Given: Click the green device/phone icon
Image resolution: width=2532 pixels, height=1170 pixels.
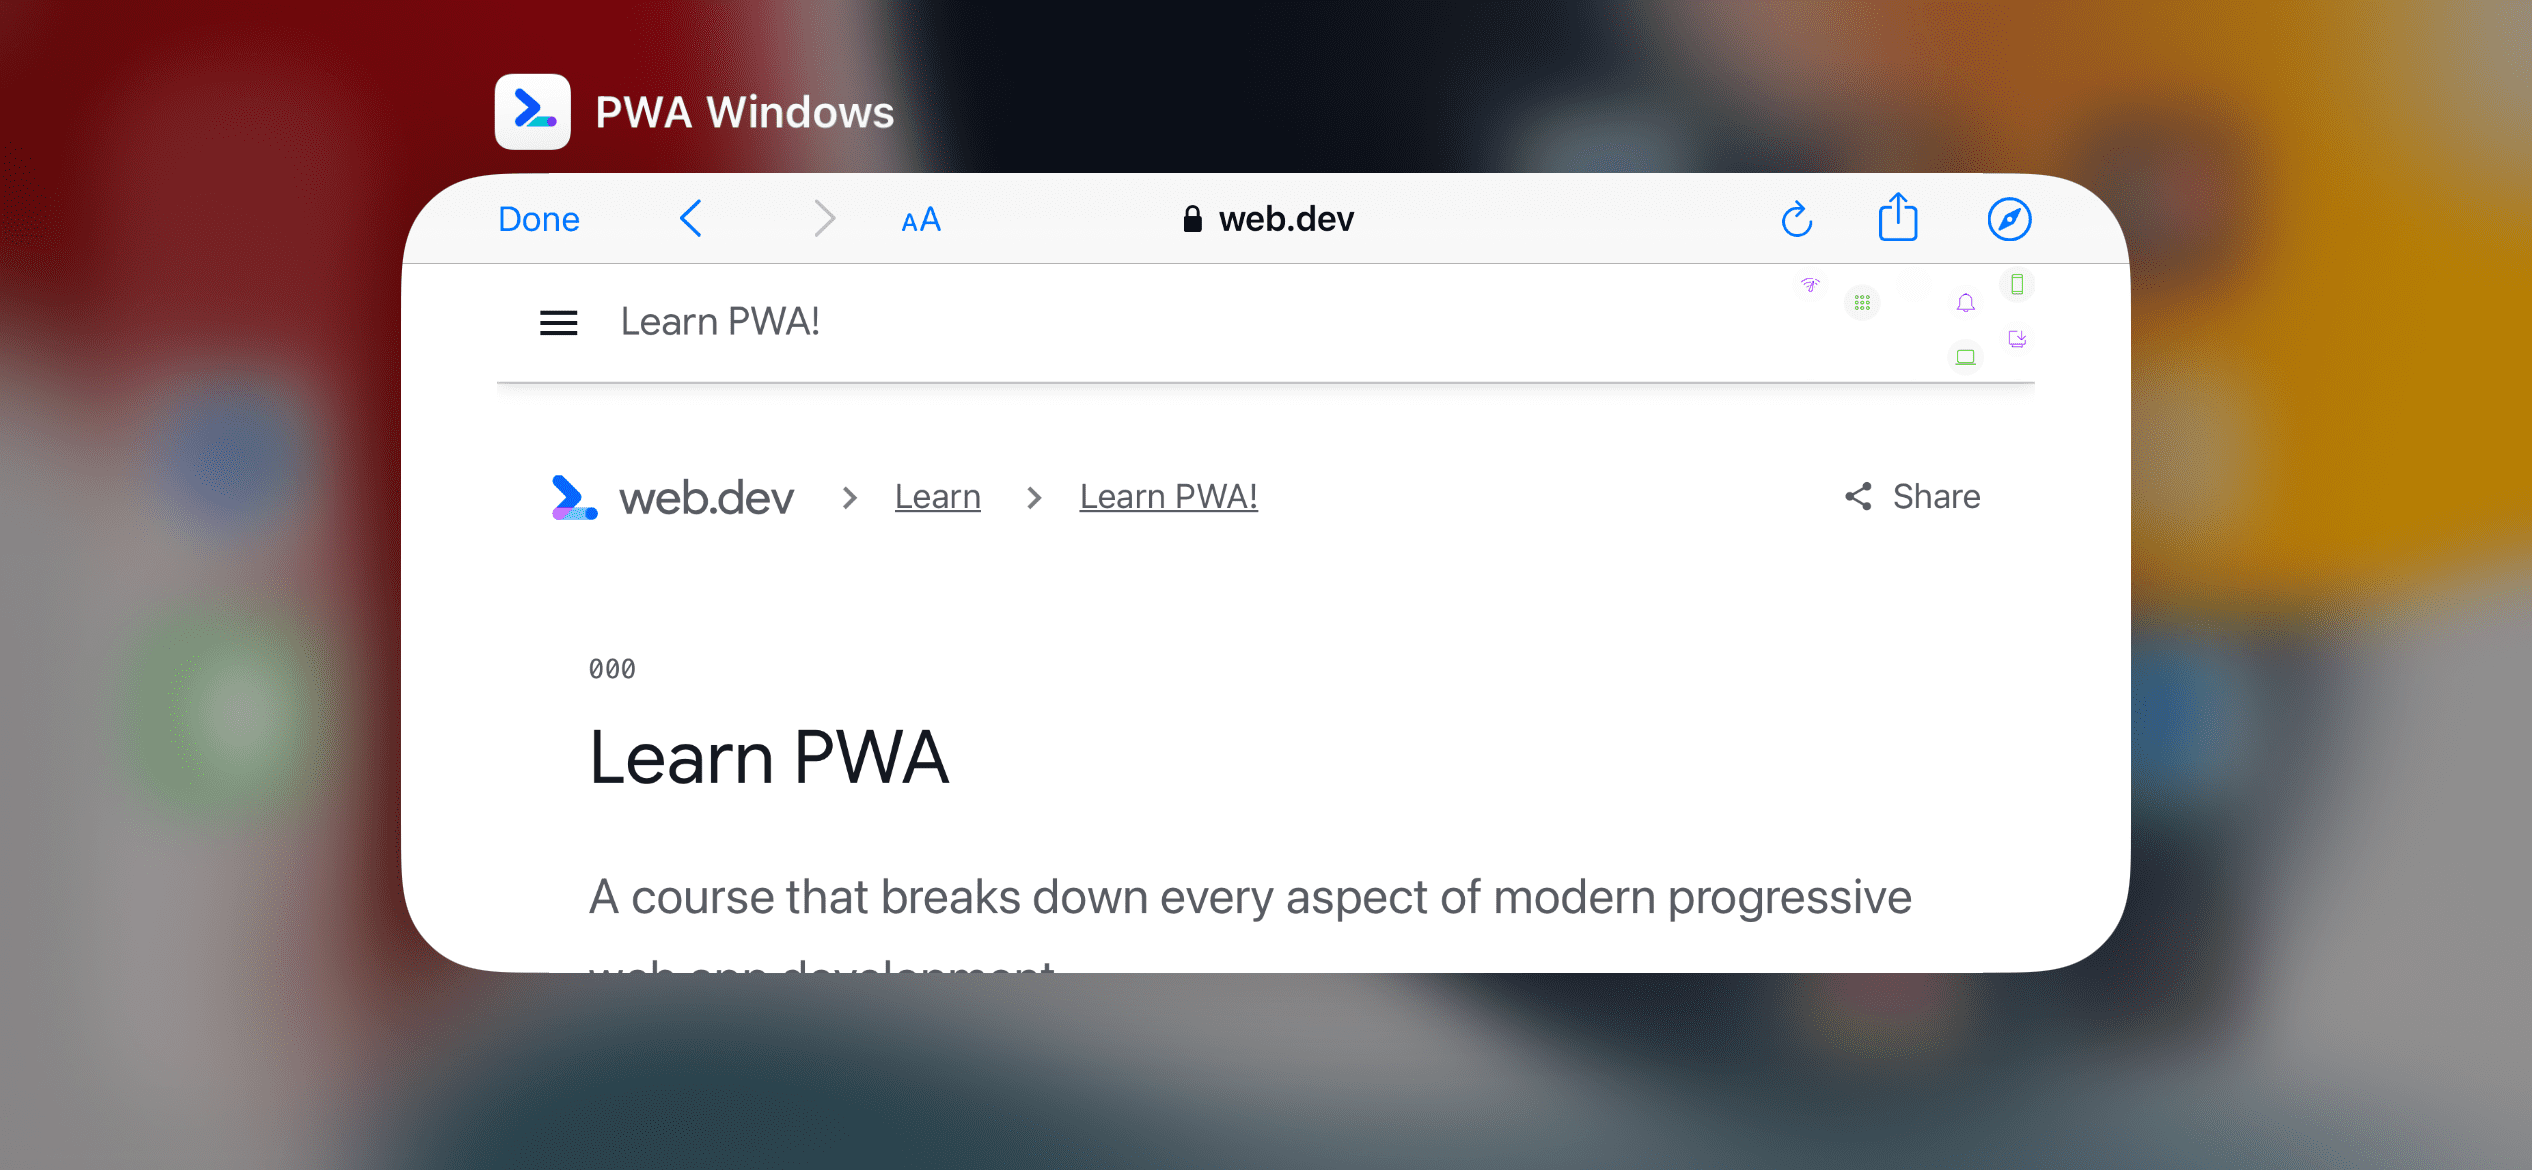Looking at the screenshot, I should click(x=2018, y=286).
